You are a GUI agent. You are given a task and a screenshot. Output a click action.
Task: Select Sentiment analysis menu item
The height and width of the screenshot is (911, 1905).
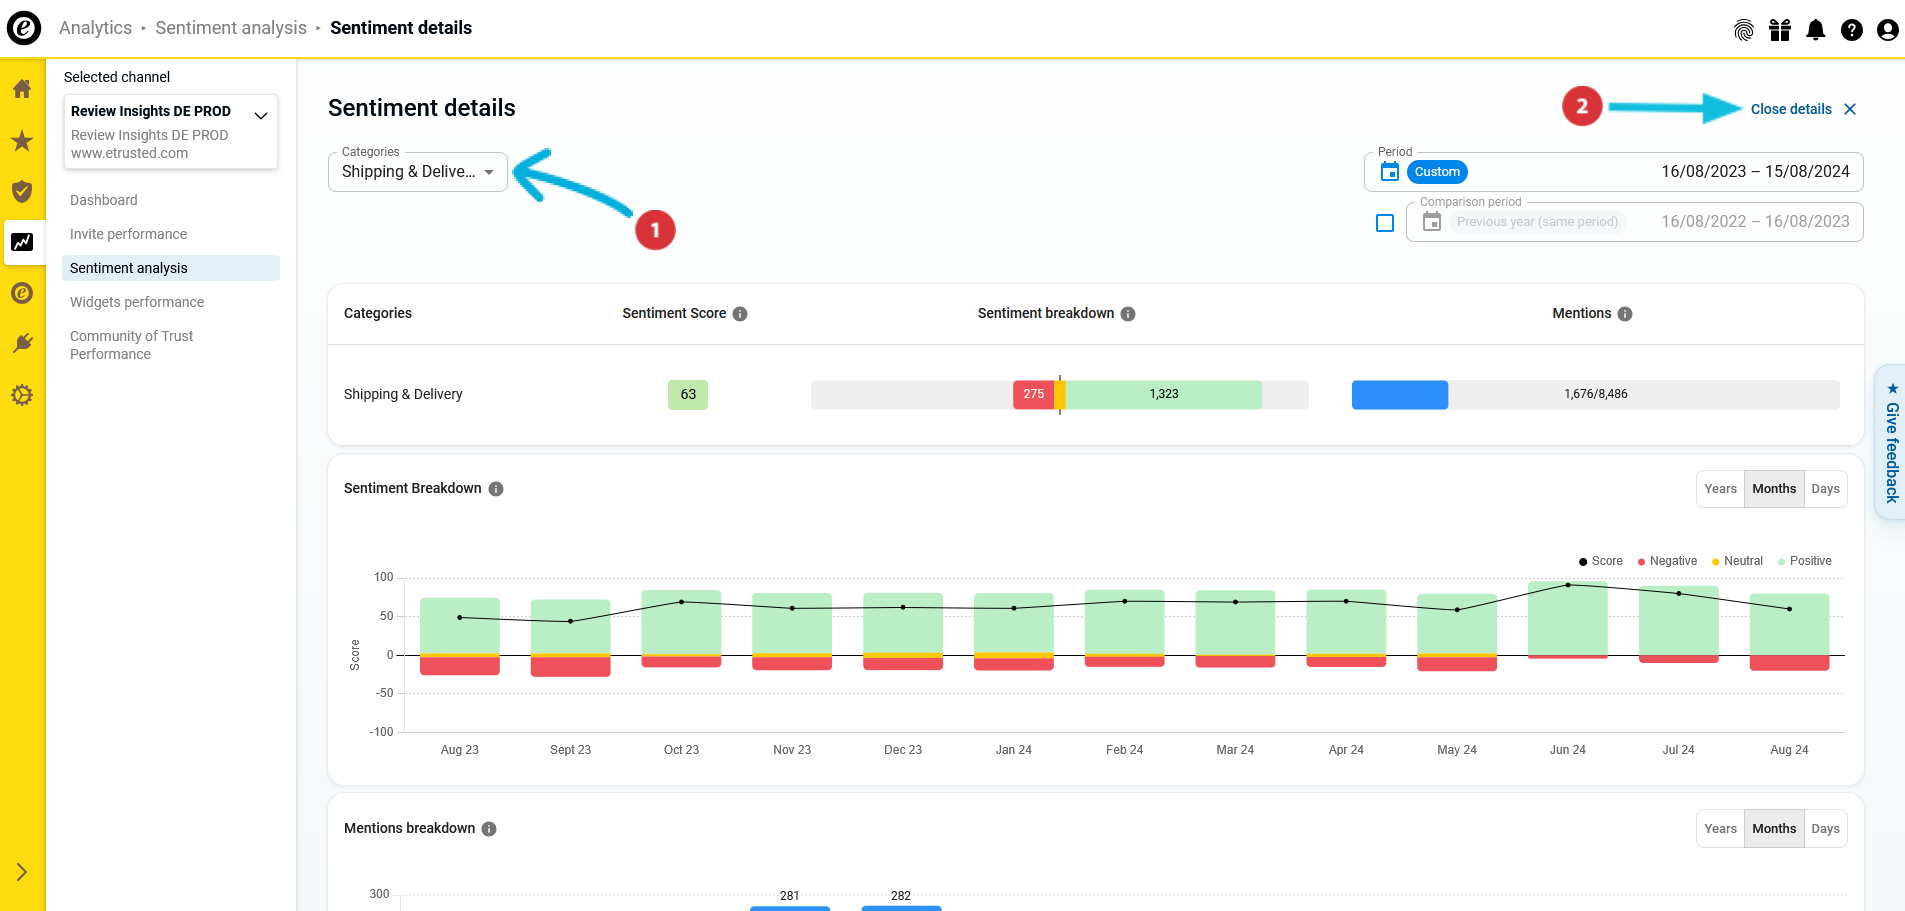click(171, 268)
